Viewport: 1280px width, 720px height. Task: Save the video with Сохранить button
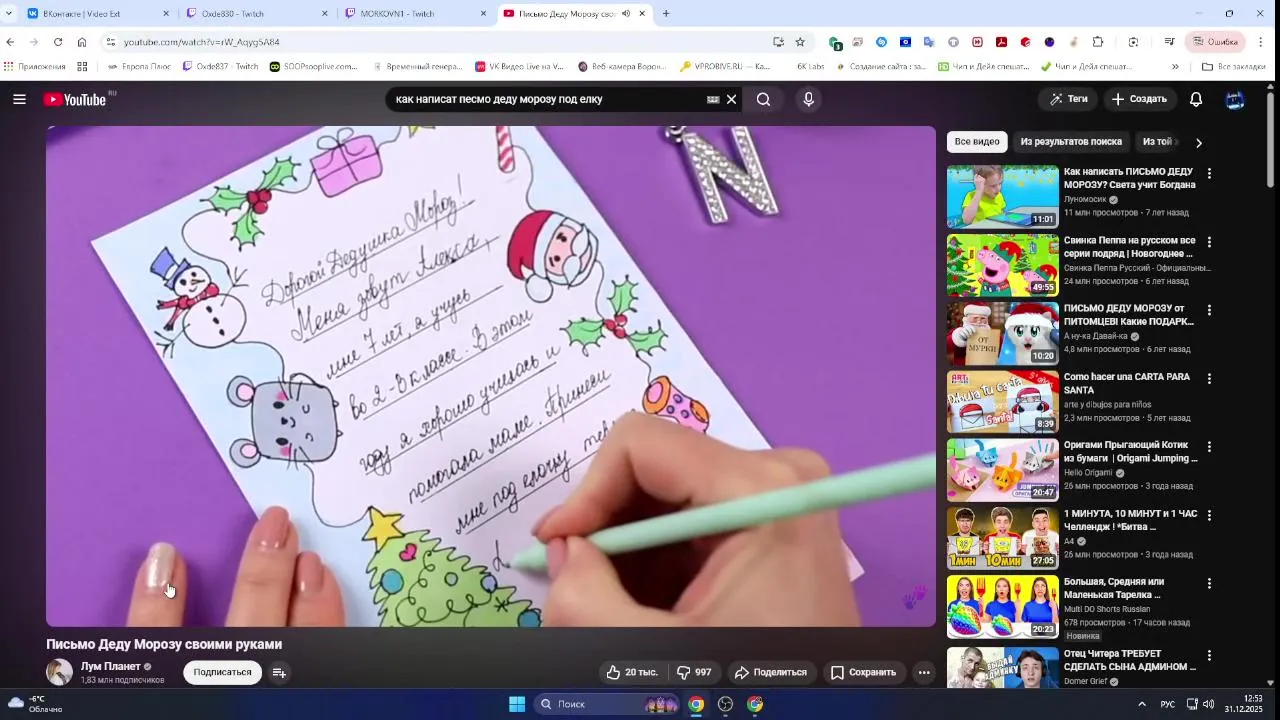[x=863, y=672]
